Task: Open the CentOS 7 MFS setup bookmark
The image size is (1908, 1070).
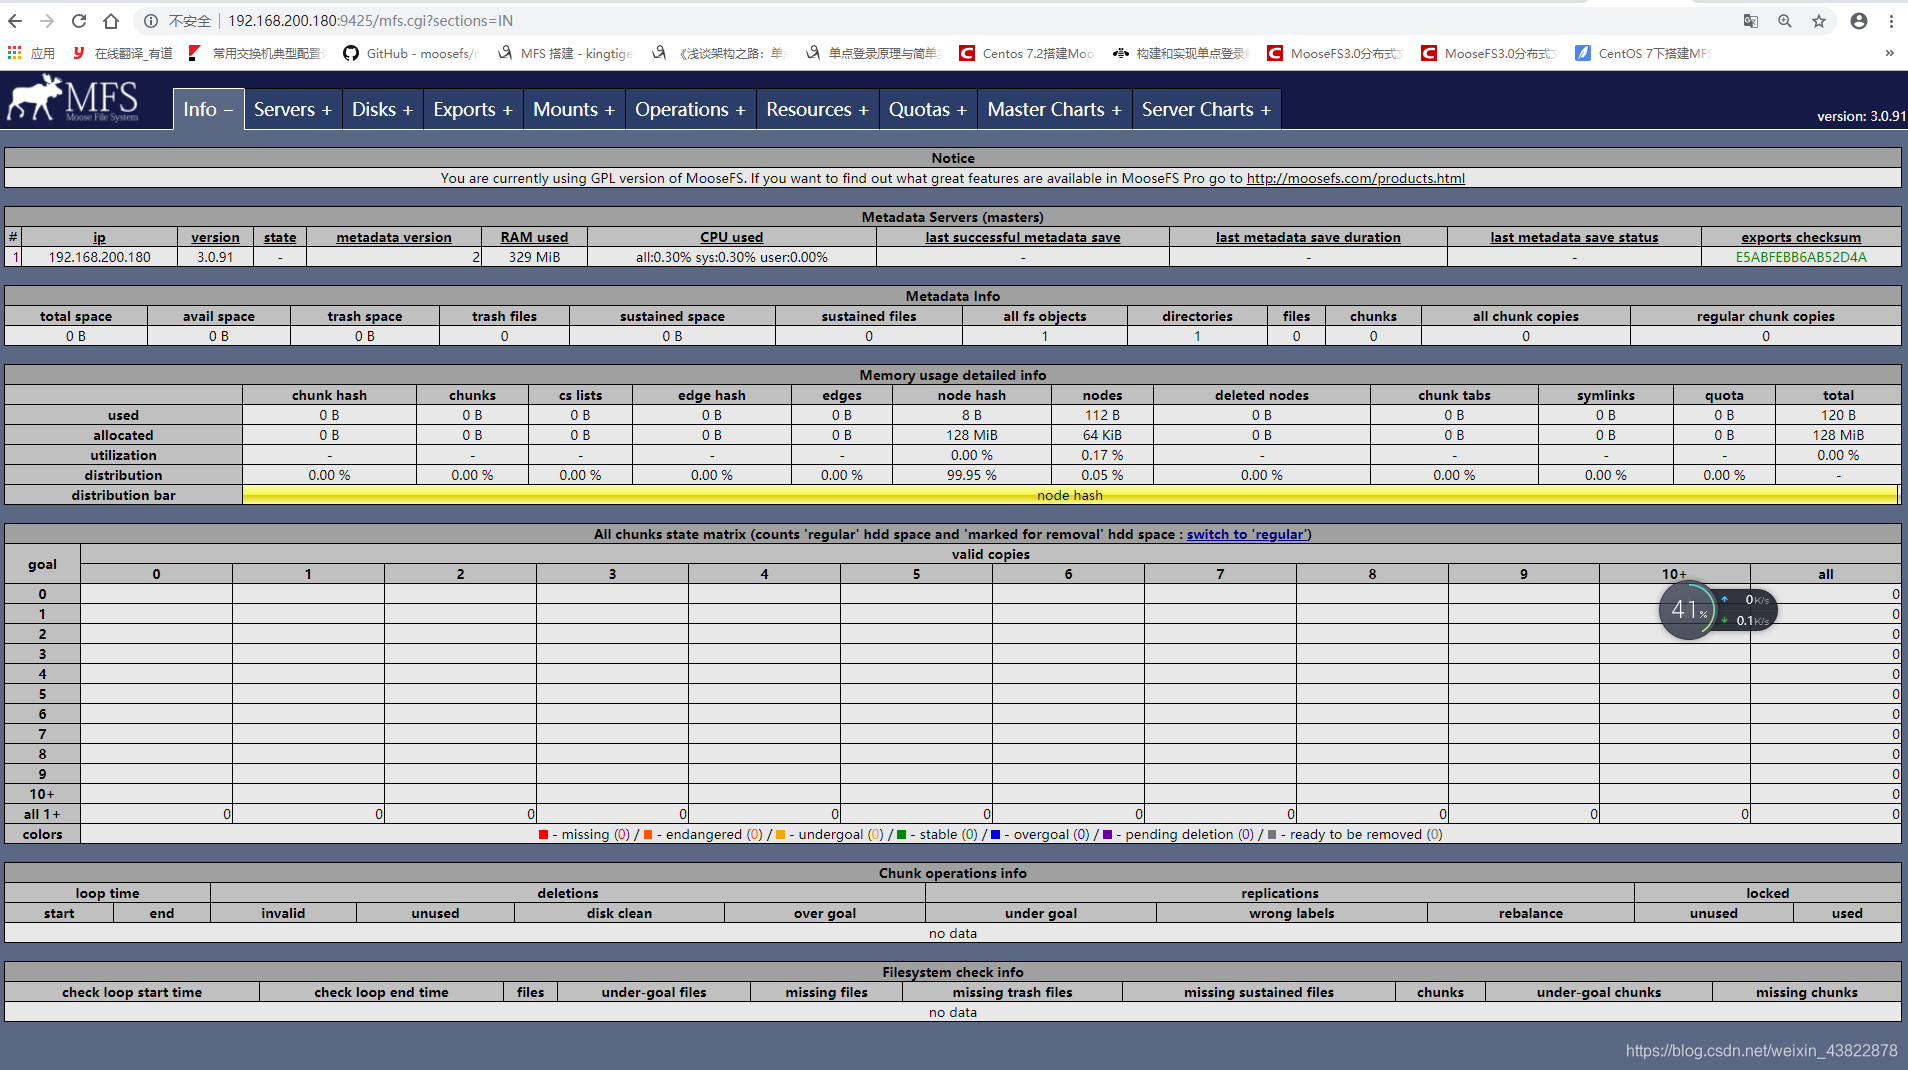Action: [1643, 53]
